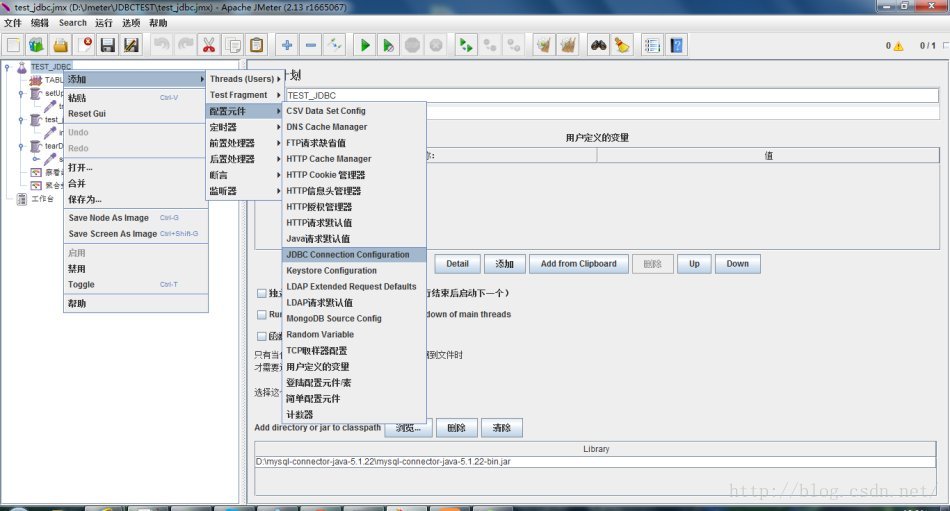The image size is (950, 511).
Task: Open the Help question-mark icon
Action: (676, 45)
